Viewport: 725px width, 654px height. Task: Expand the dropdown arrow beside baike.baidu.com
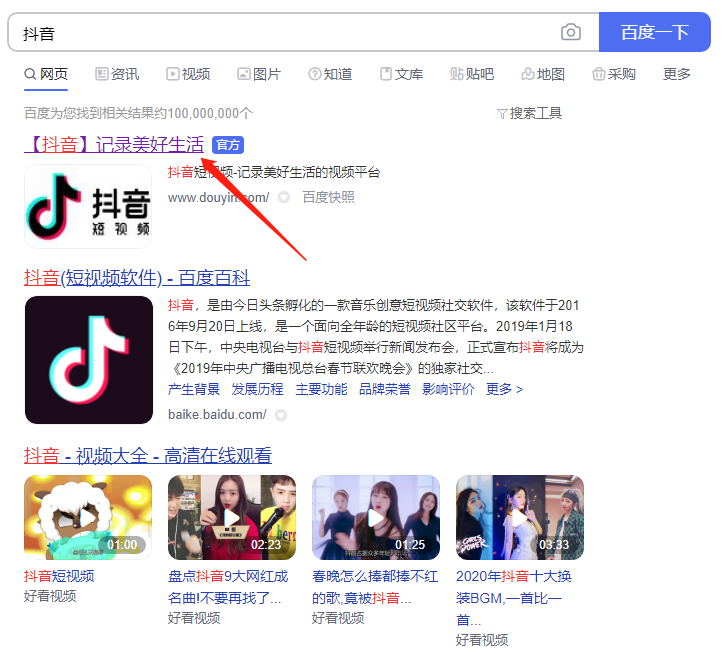[x=281, y=415]
